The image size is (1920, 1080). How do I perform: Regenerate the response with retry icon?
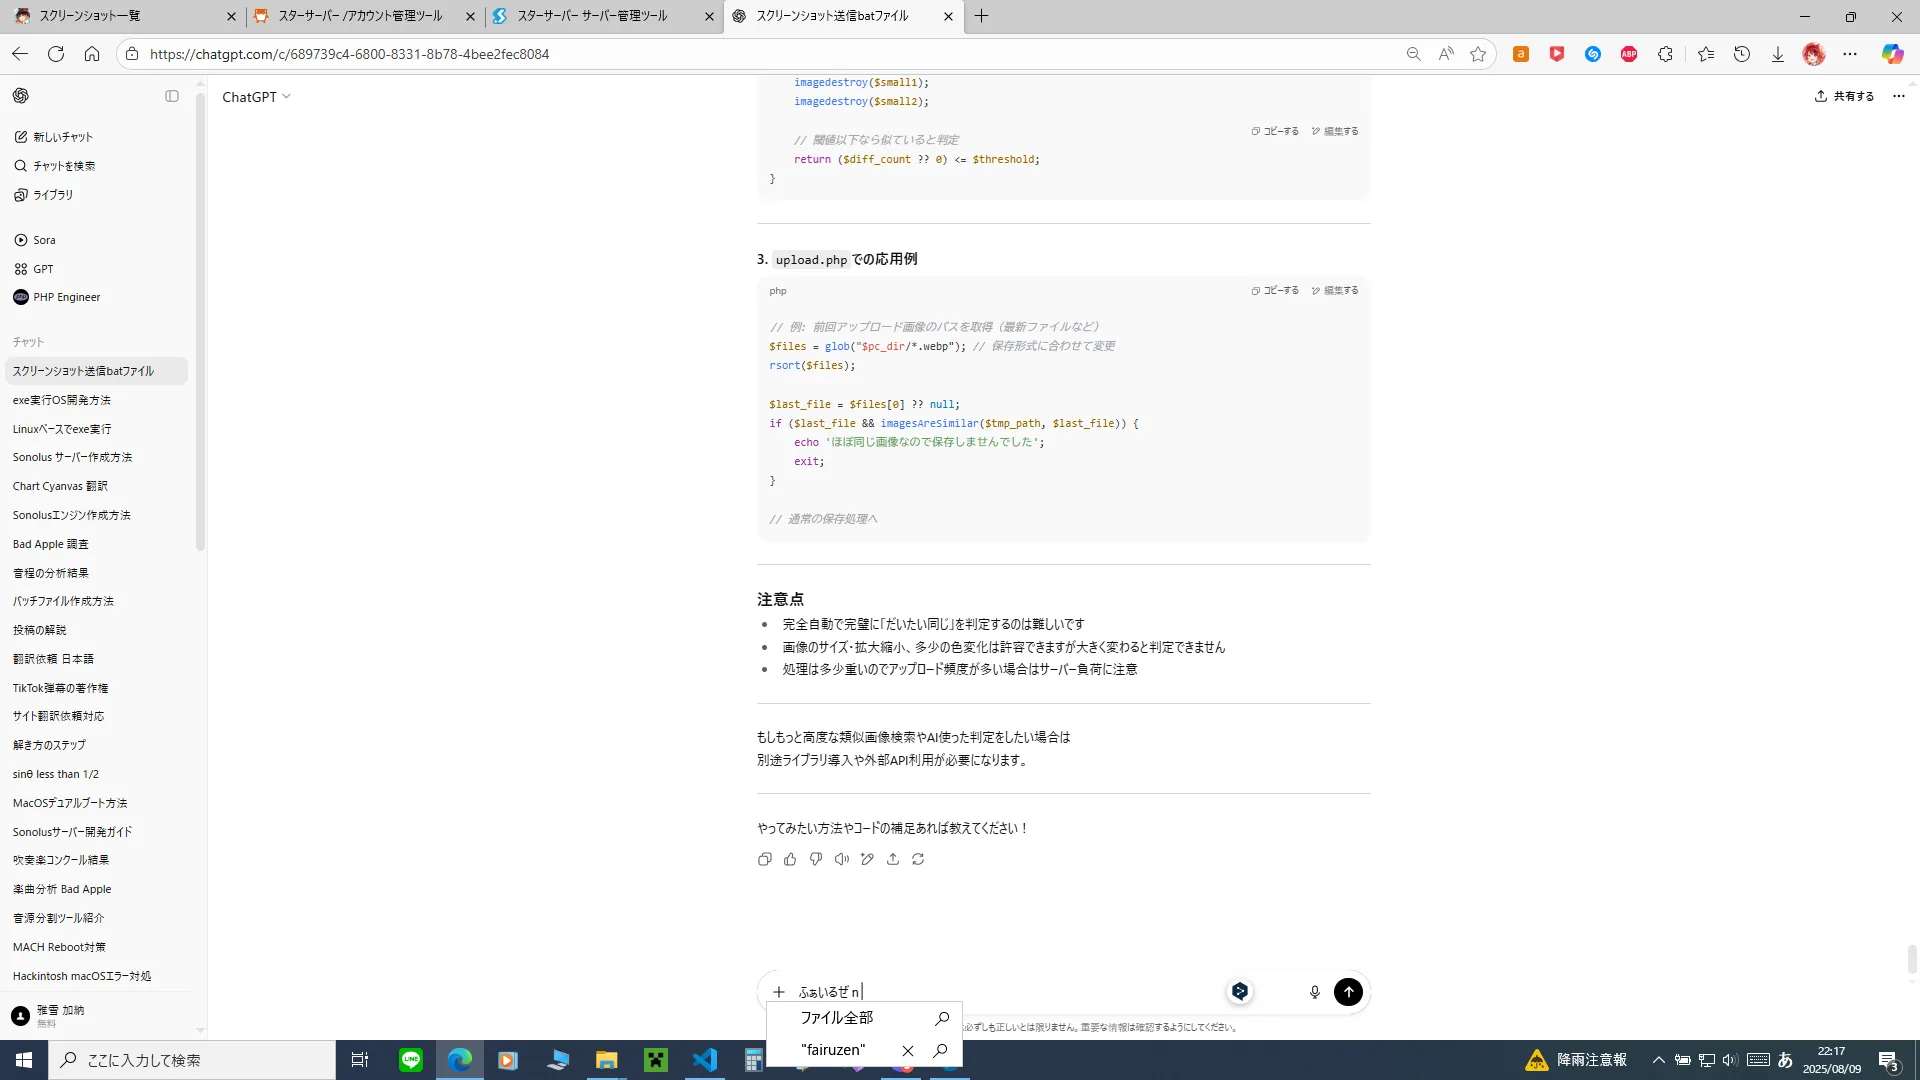918,859
